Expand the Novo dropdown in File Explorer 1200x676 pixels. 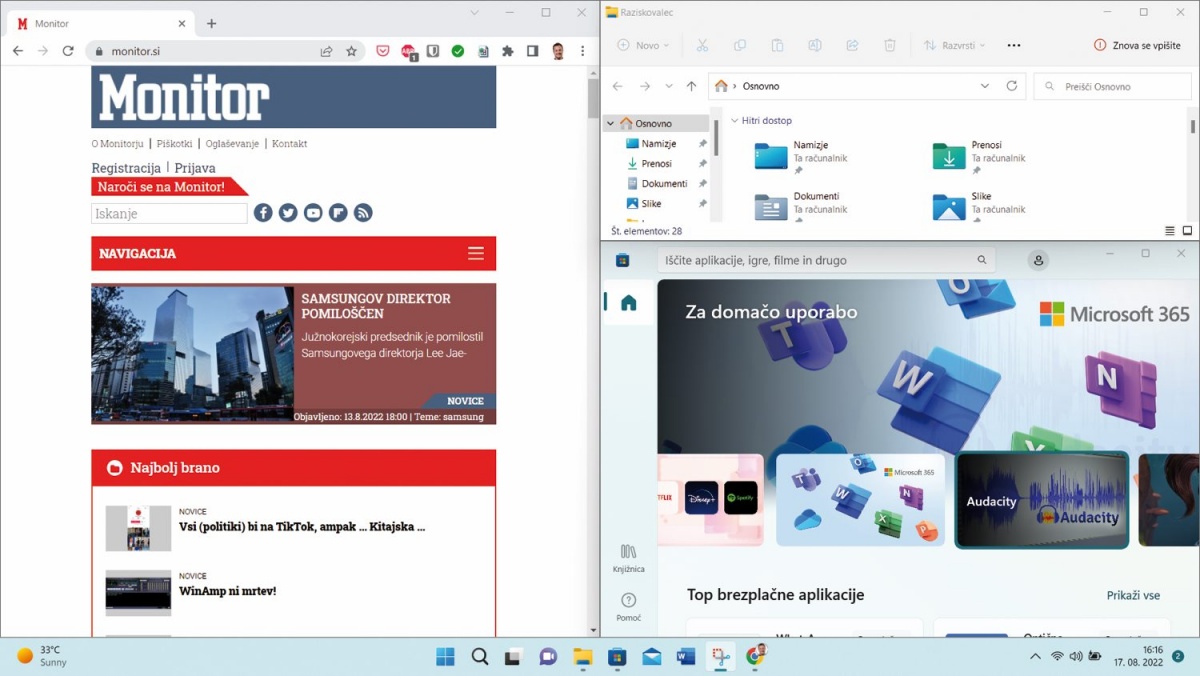click(x=643, y=45)
